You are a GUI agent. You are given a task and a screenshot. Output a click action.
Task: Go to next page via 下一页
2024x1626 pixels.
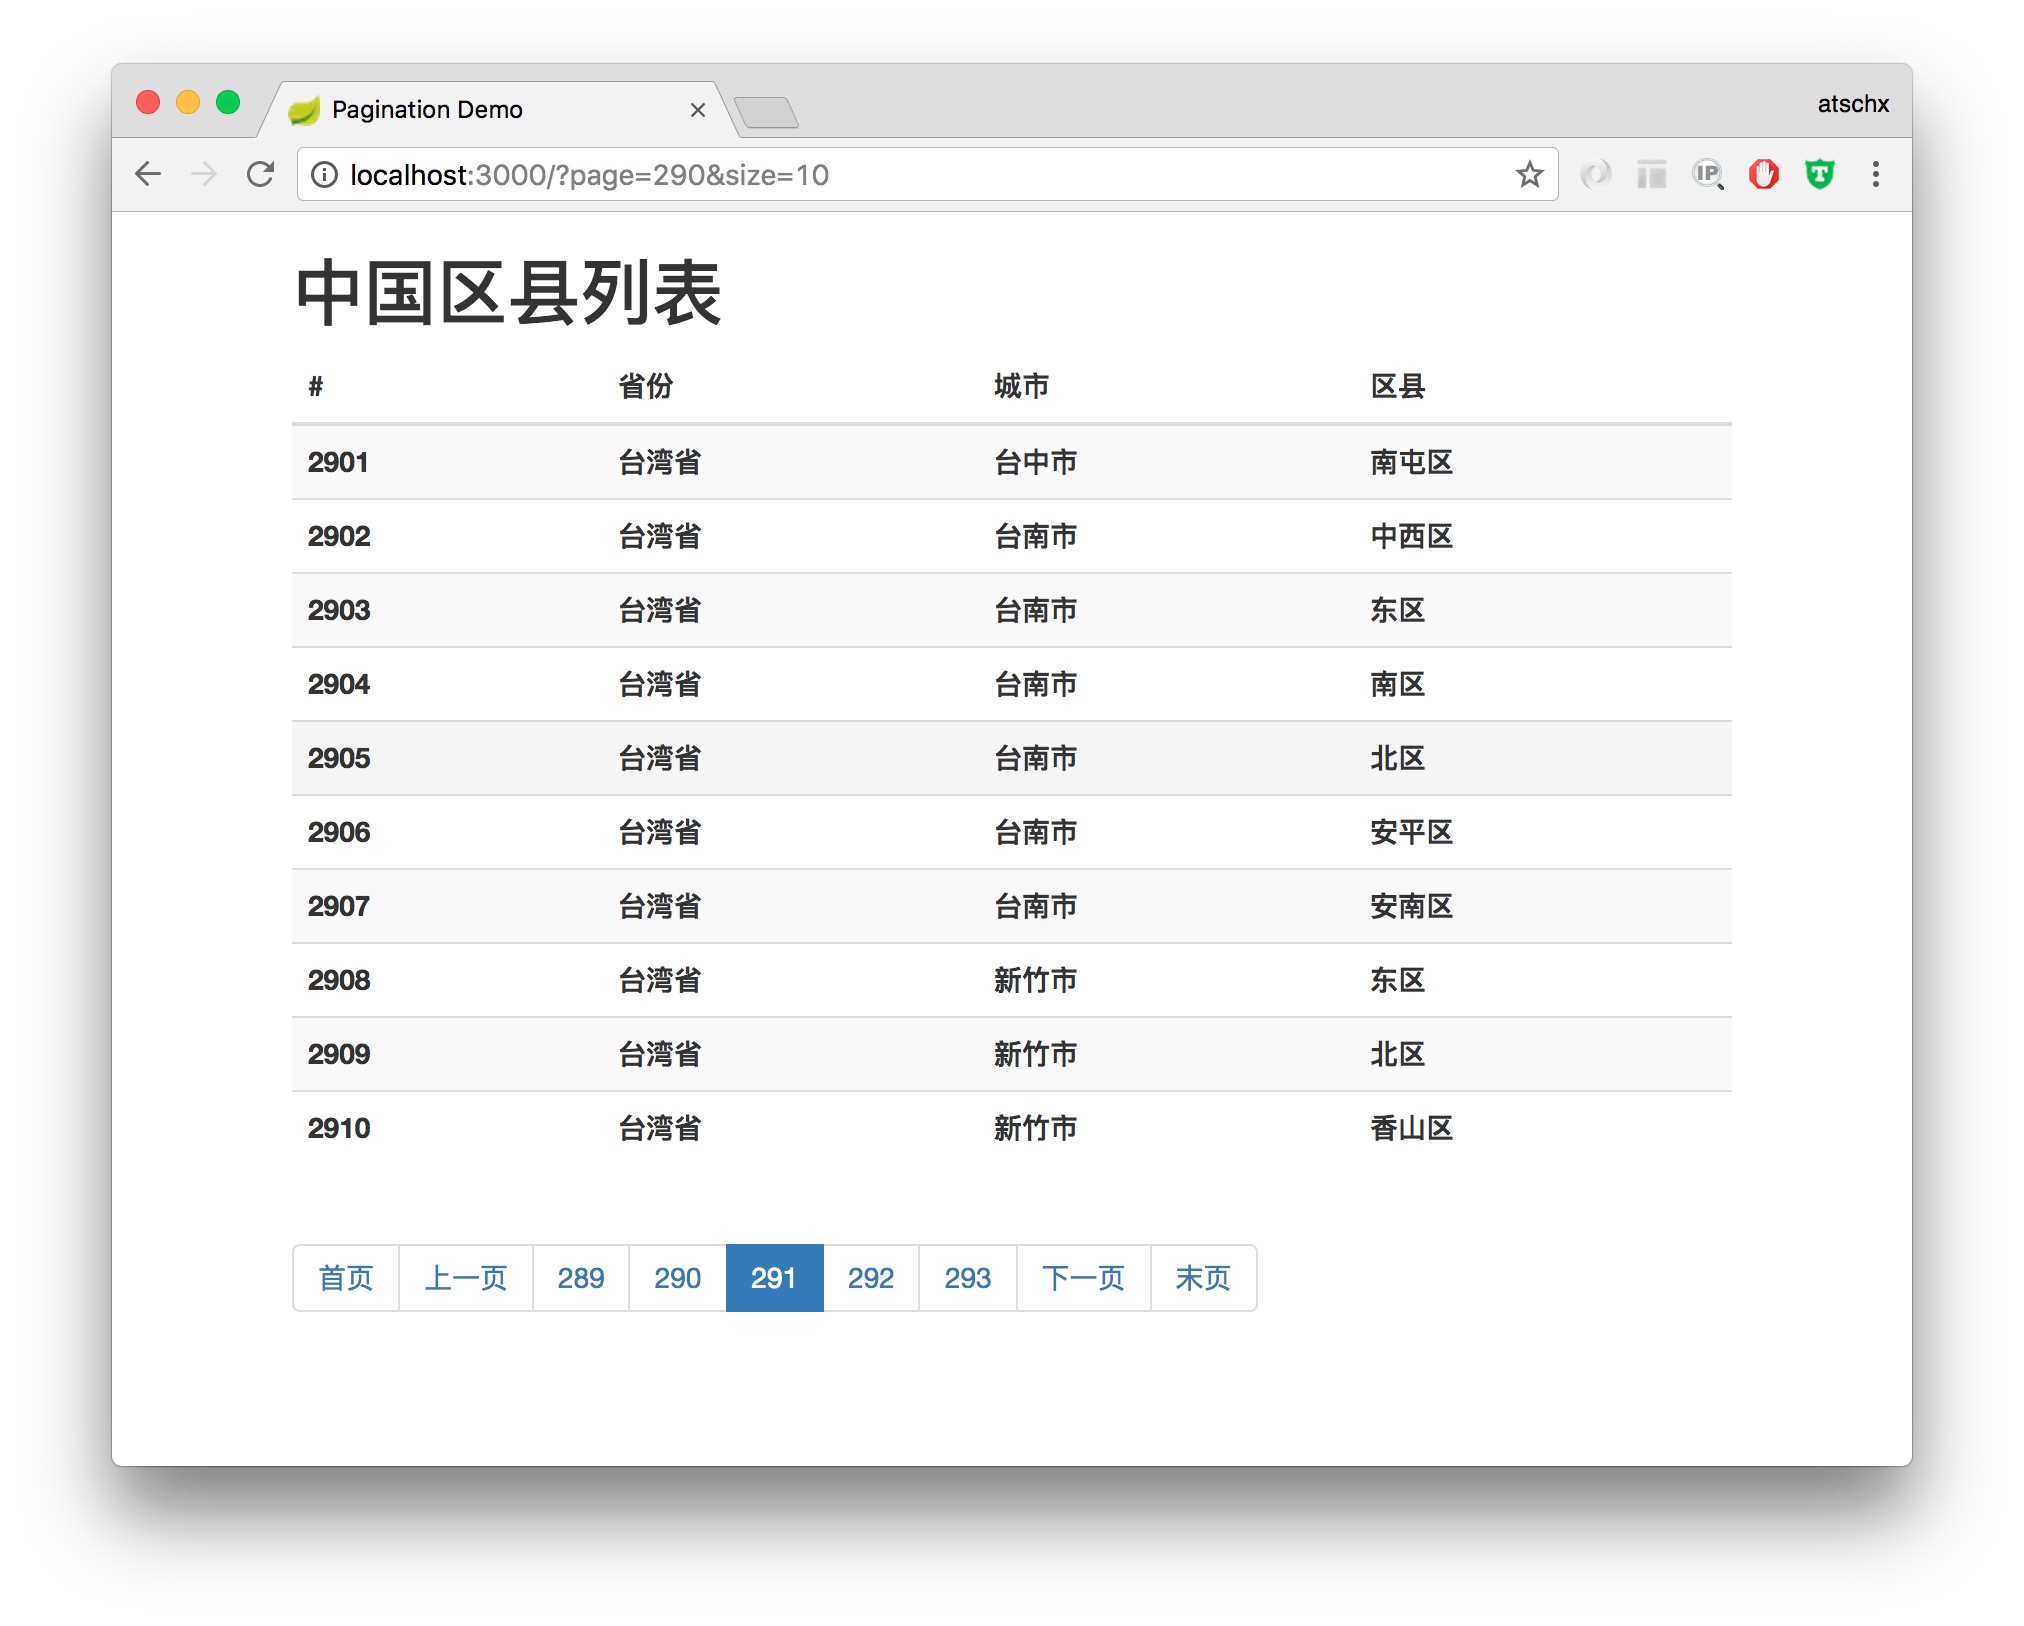coord(1084,1278)
